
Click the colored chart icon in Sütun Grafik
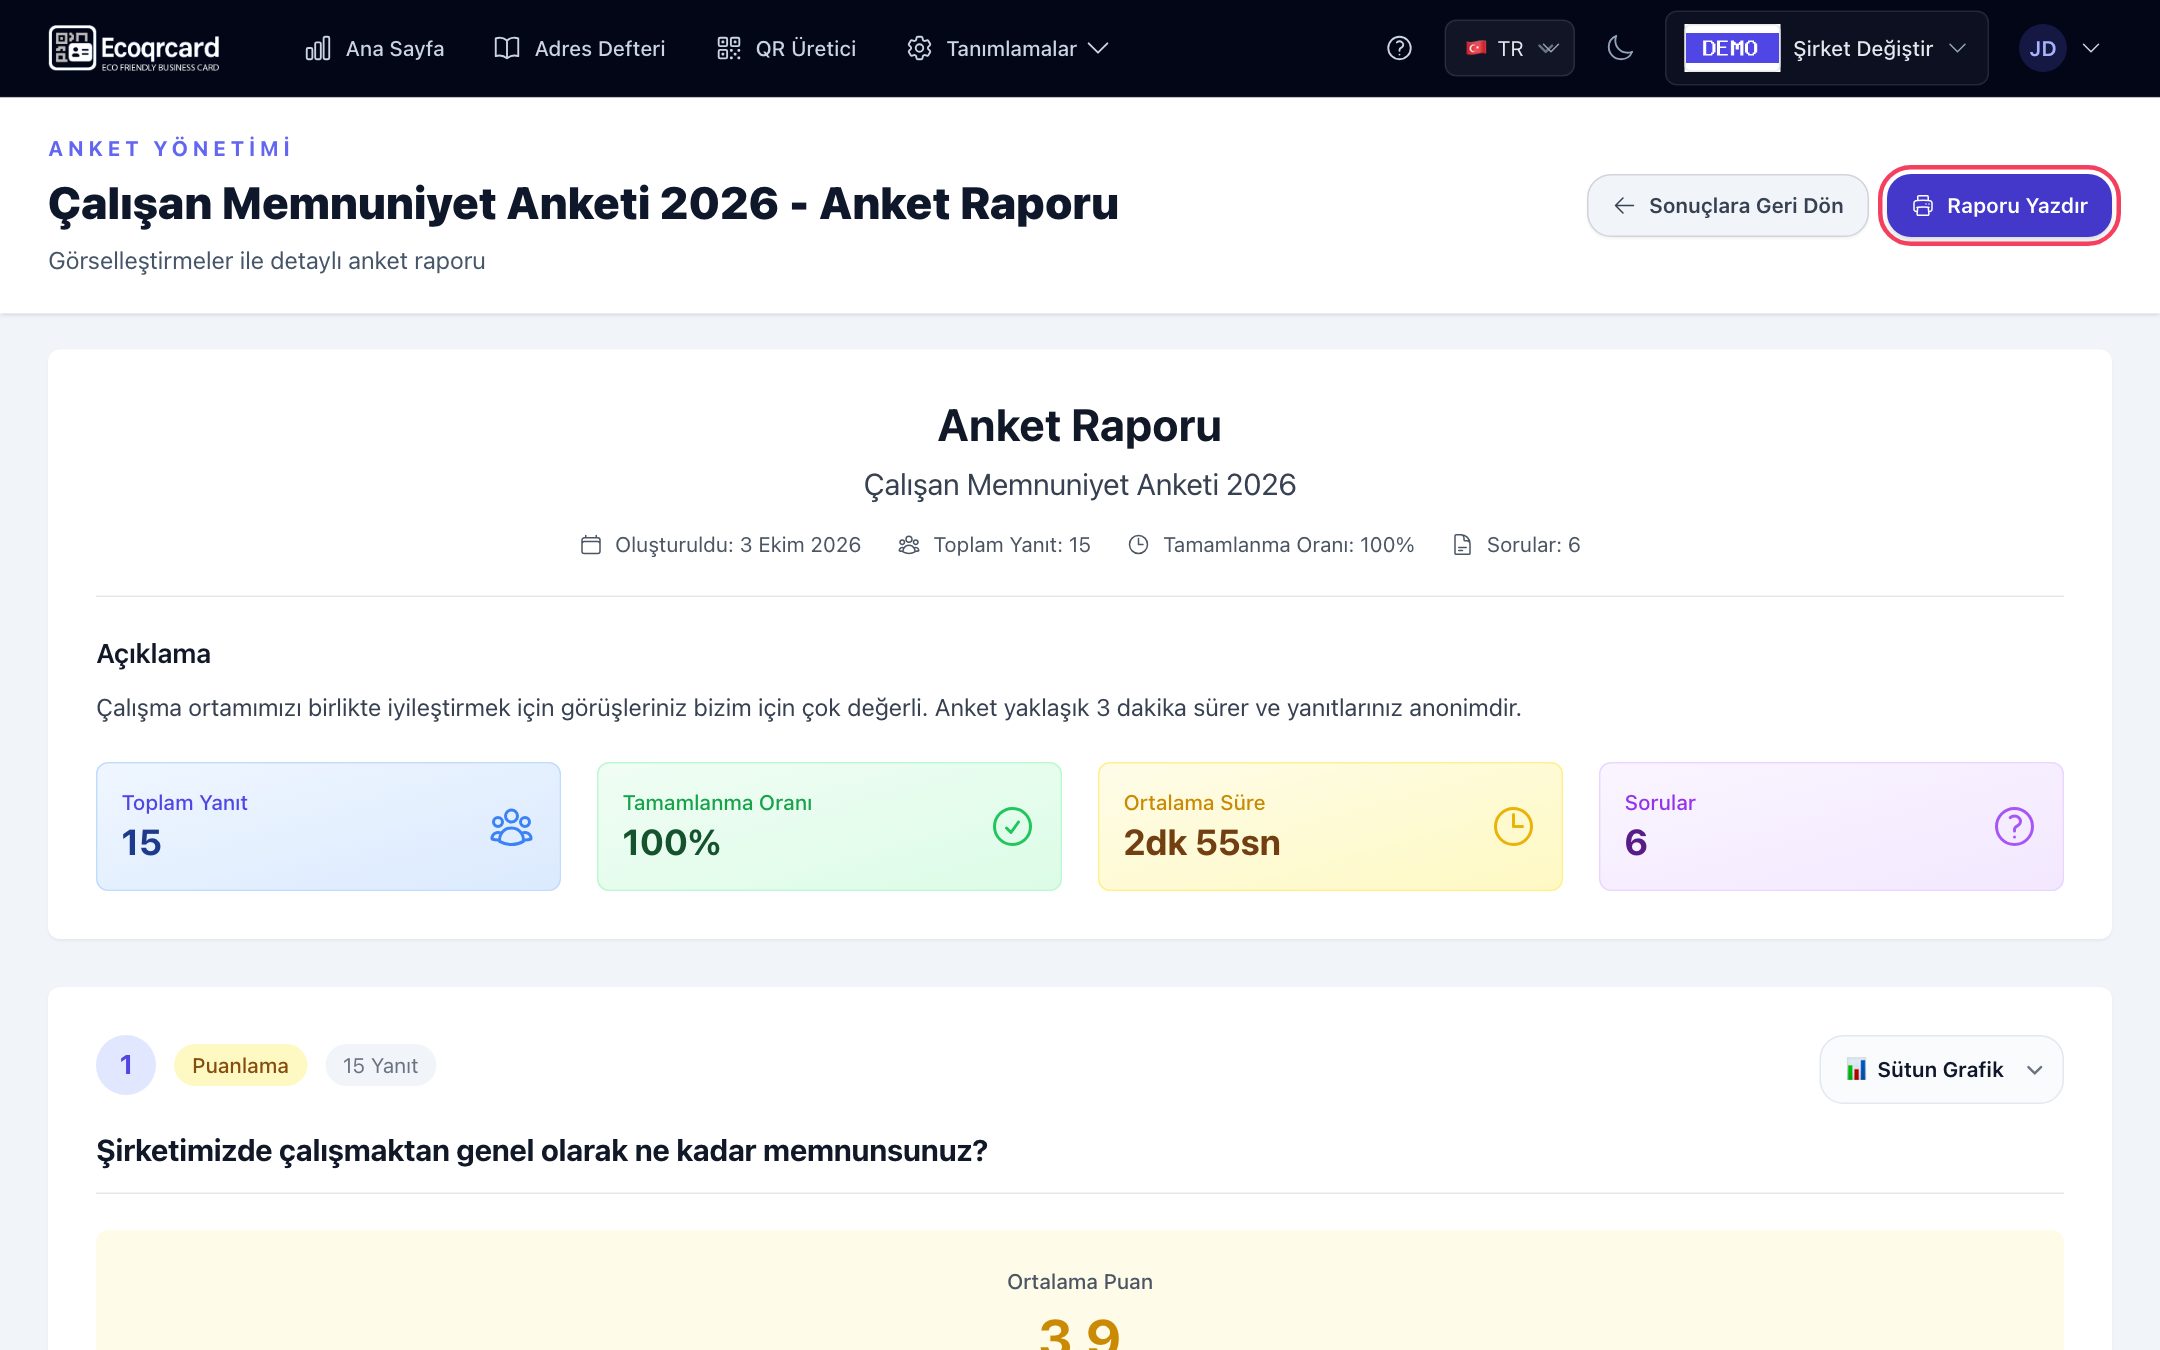click(1856, 1070)
